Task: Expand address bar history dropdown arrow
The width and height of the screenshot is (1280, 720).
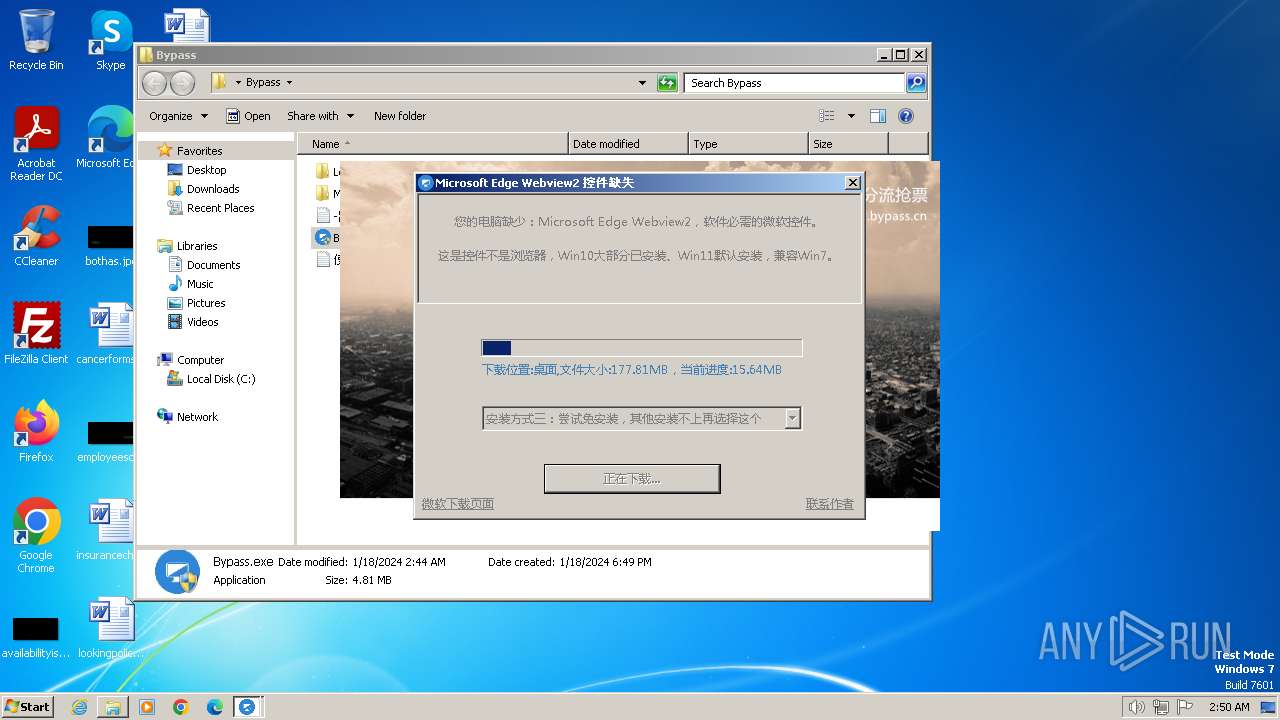Action: (642, 83)
